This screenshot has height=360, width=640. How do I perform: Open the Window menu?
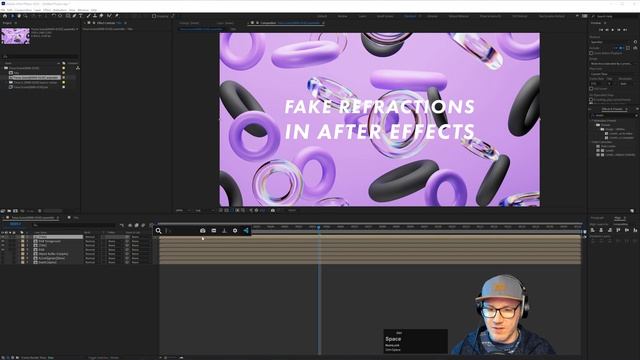click(83, 10)
